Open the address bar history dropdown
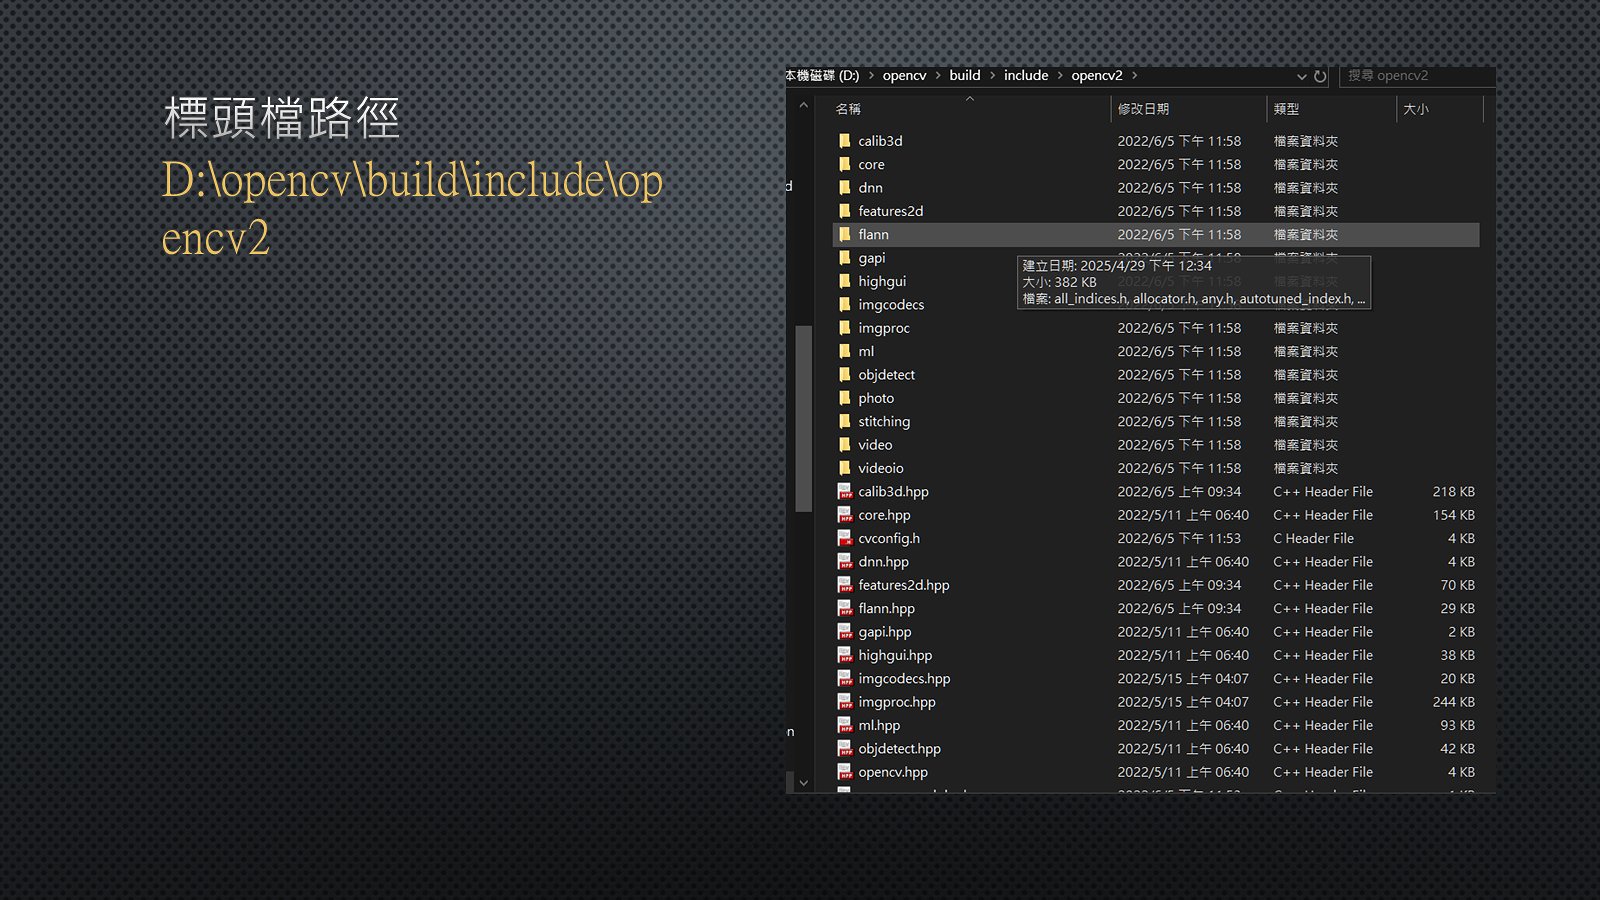The image size is (1600, 900). click(x=1301, y=76)
